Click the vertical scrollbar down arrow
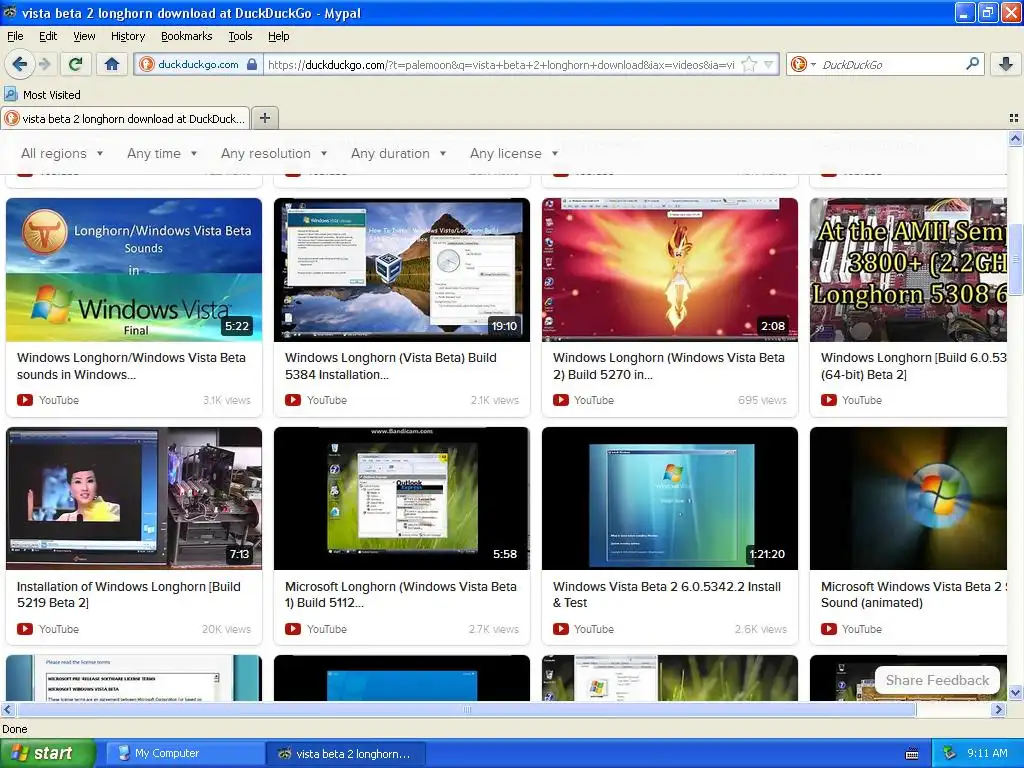This screenshot has height=768, width=1024. click(x=1015, y=692)
